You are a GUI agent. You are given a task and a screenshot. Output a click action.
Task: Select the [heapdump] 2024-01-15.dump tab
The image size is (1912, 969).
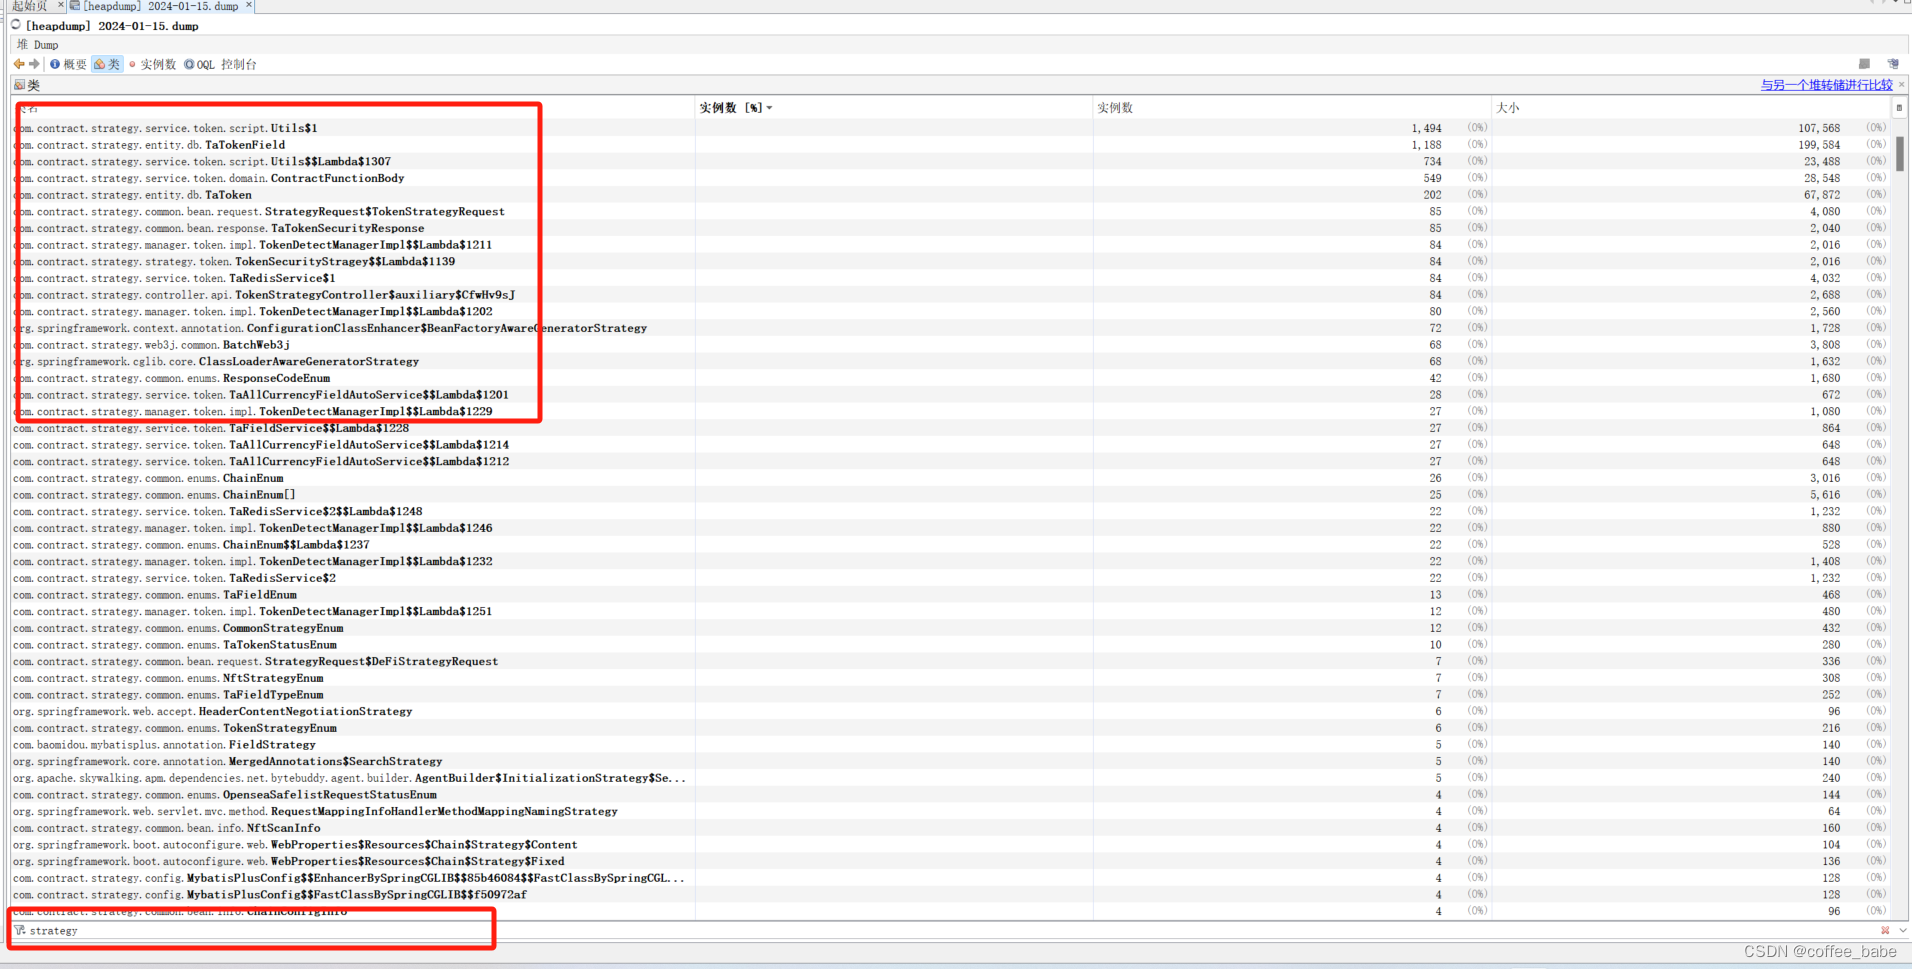[161, 6]
